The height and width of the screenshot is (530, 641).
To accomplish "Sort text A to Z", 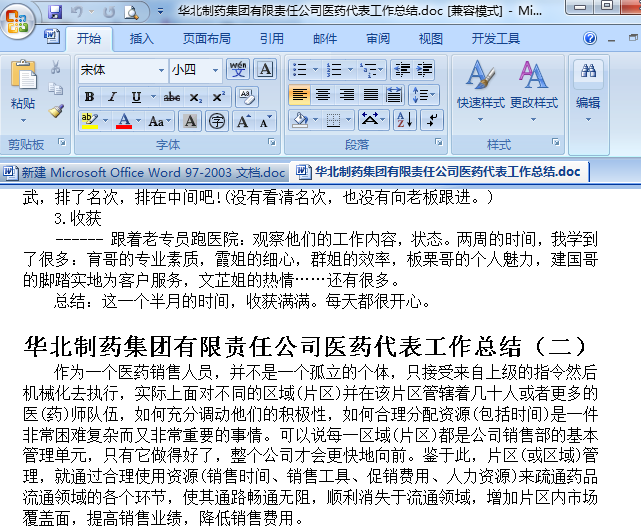I will tap(405, 120).
